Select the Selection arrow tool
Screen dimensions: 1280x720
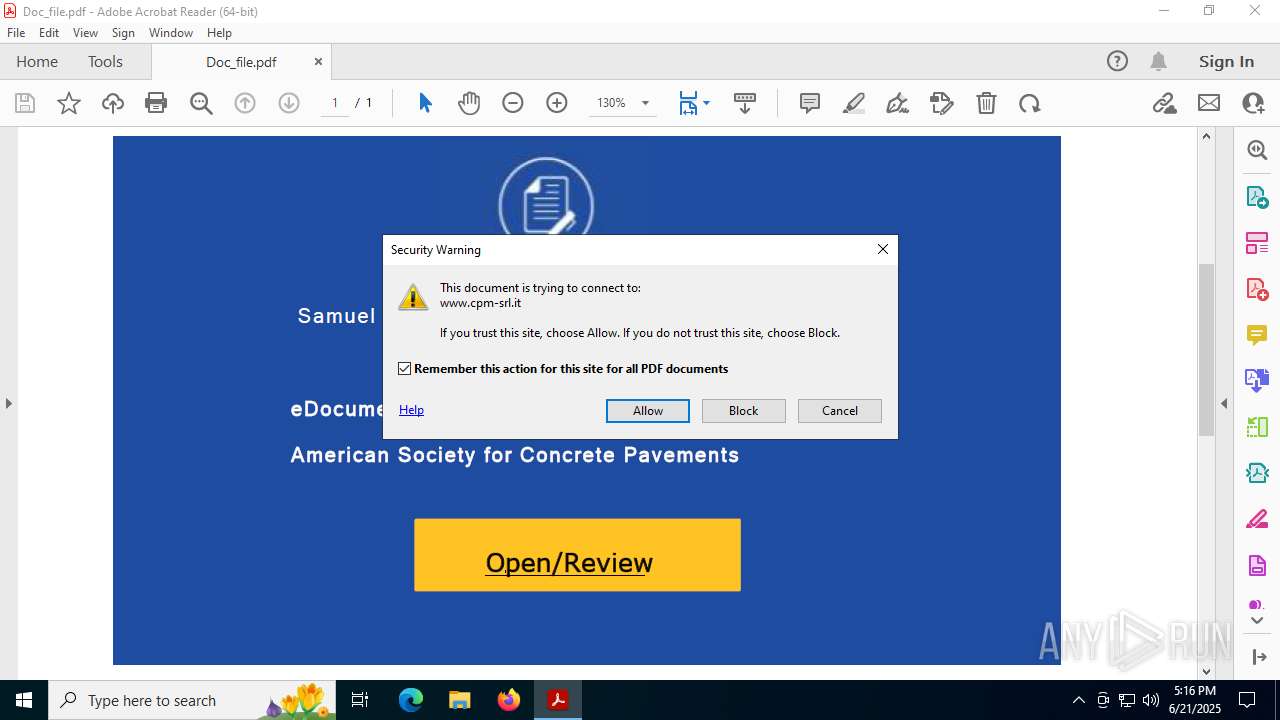(425, 103)
